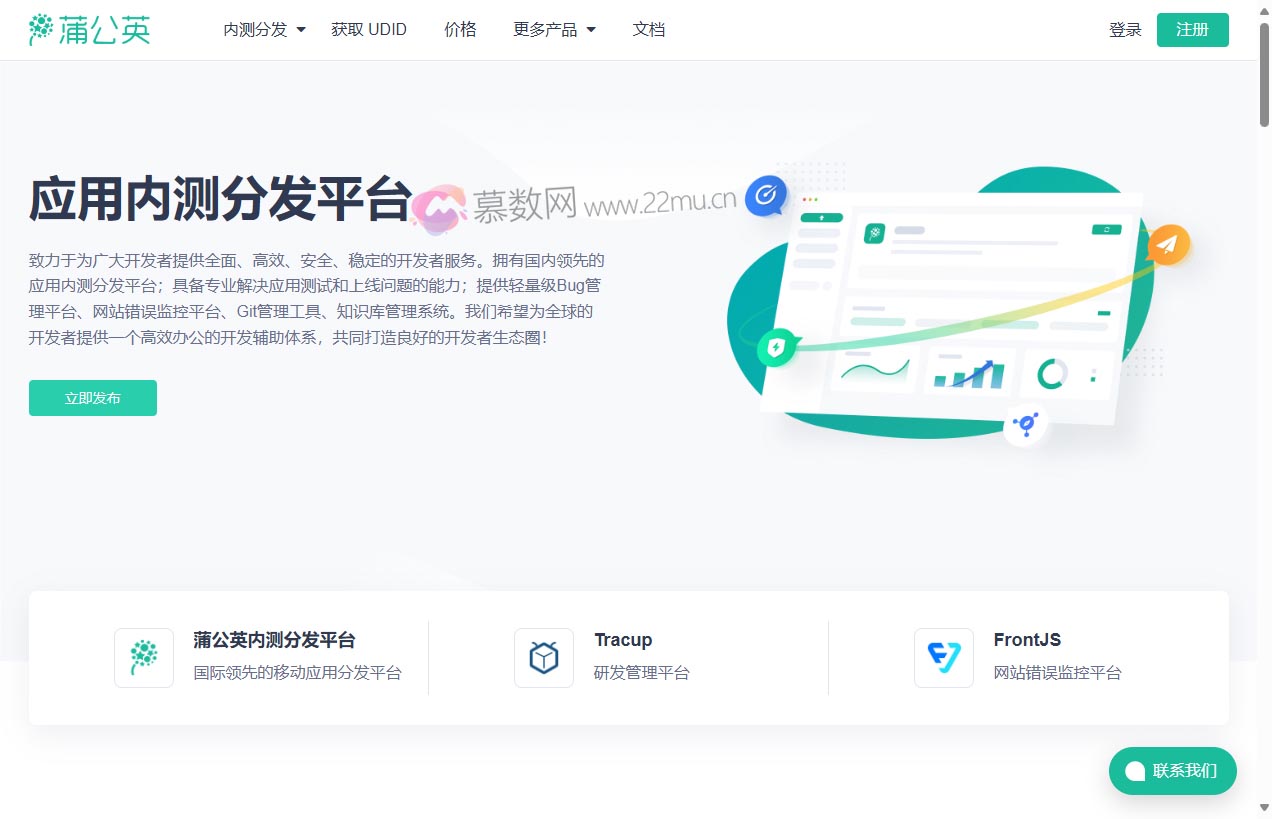Click the Pgyer dandelion product card icon
Screen dimensions: 1272x819
click(144, 658)
